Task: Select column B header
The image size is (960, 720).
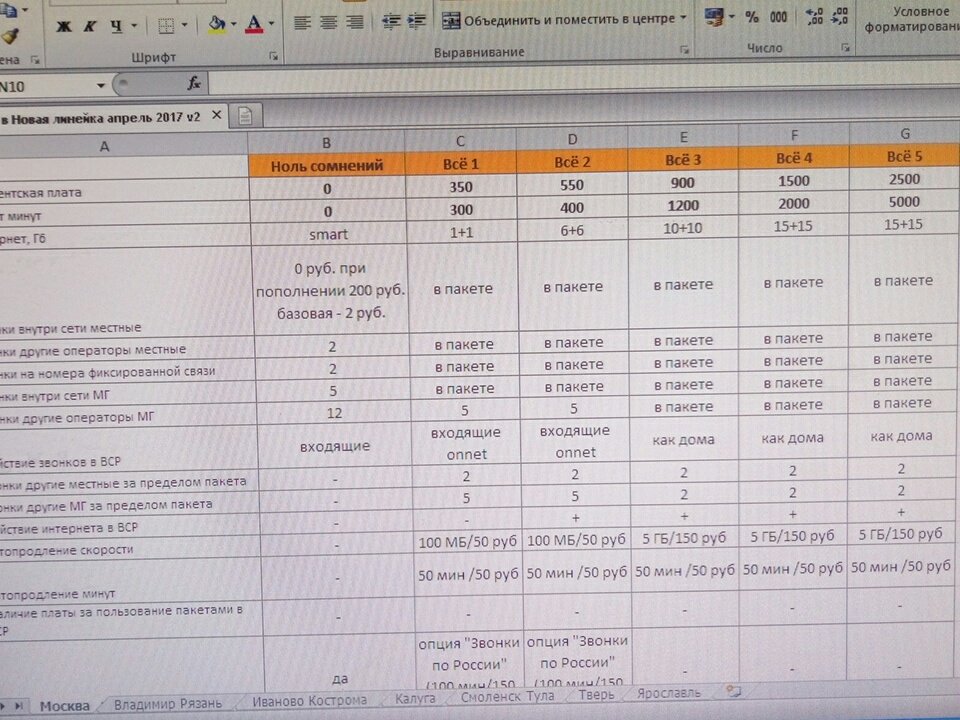Action: point(326,143)
